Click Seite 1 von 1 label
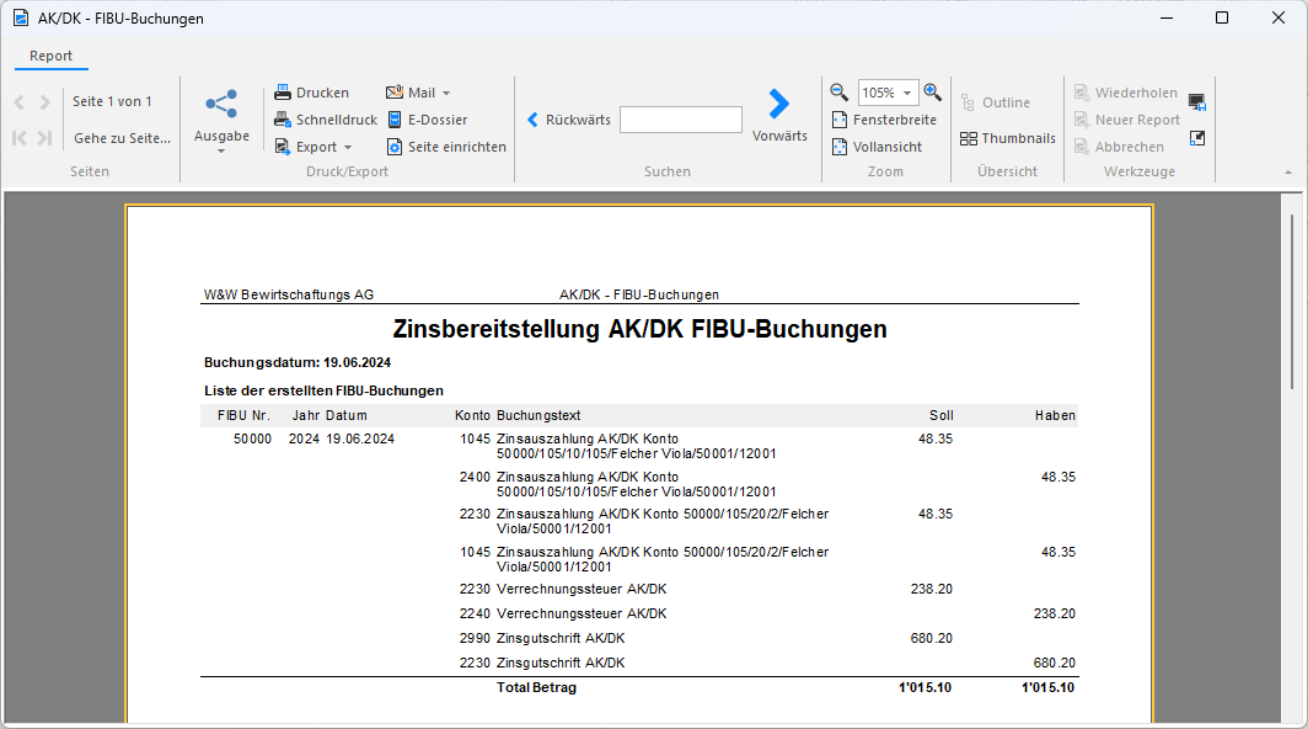The image size is (1308, 729). click(112, 101)
